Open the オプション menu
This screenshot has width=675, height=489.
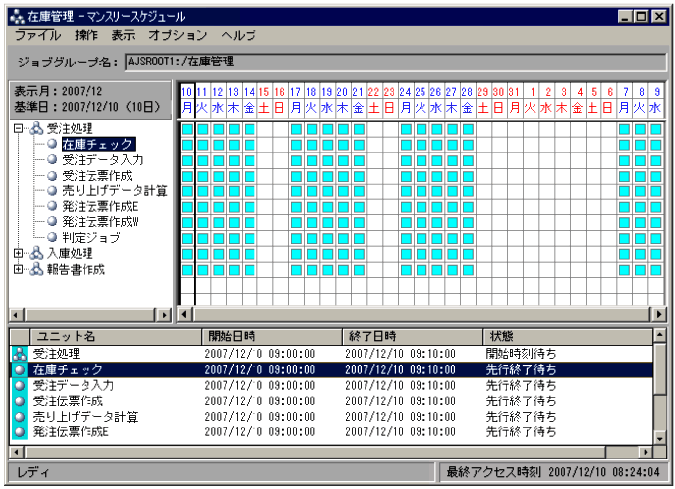178,35
